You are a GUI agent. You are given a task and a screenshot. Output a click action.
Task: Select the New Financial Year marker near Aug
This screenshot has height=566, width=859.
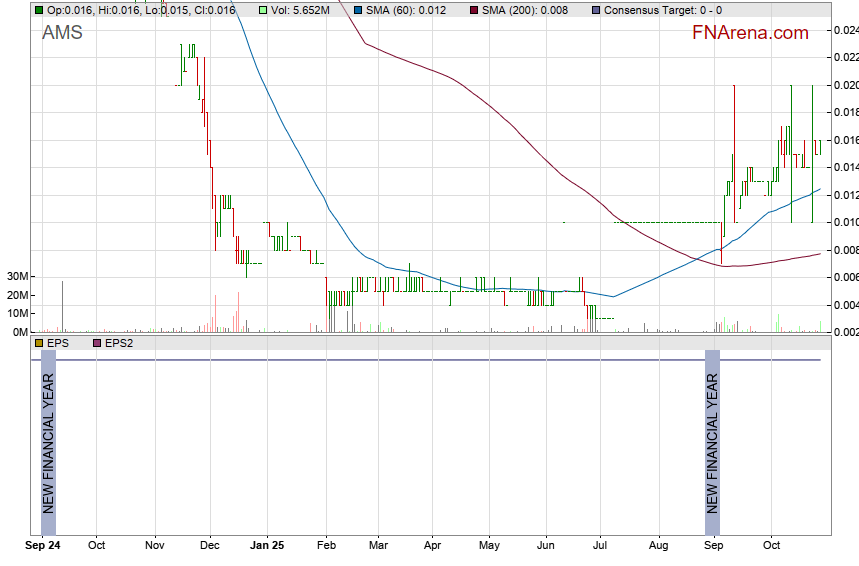[x=712, y=432]
